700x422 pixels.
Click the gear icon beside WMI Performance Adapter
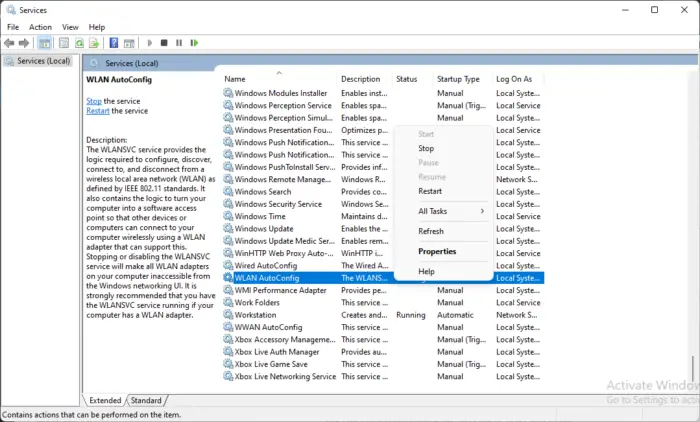click(228, 290)
